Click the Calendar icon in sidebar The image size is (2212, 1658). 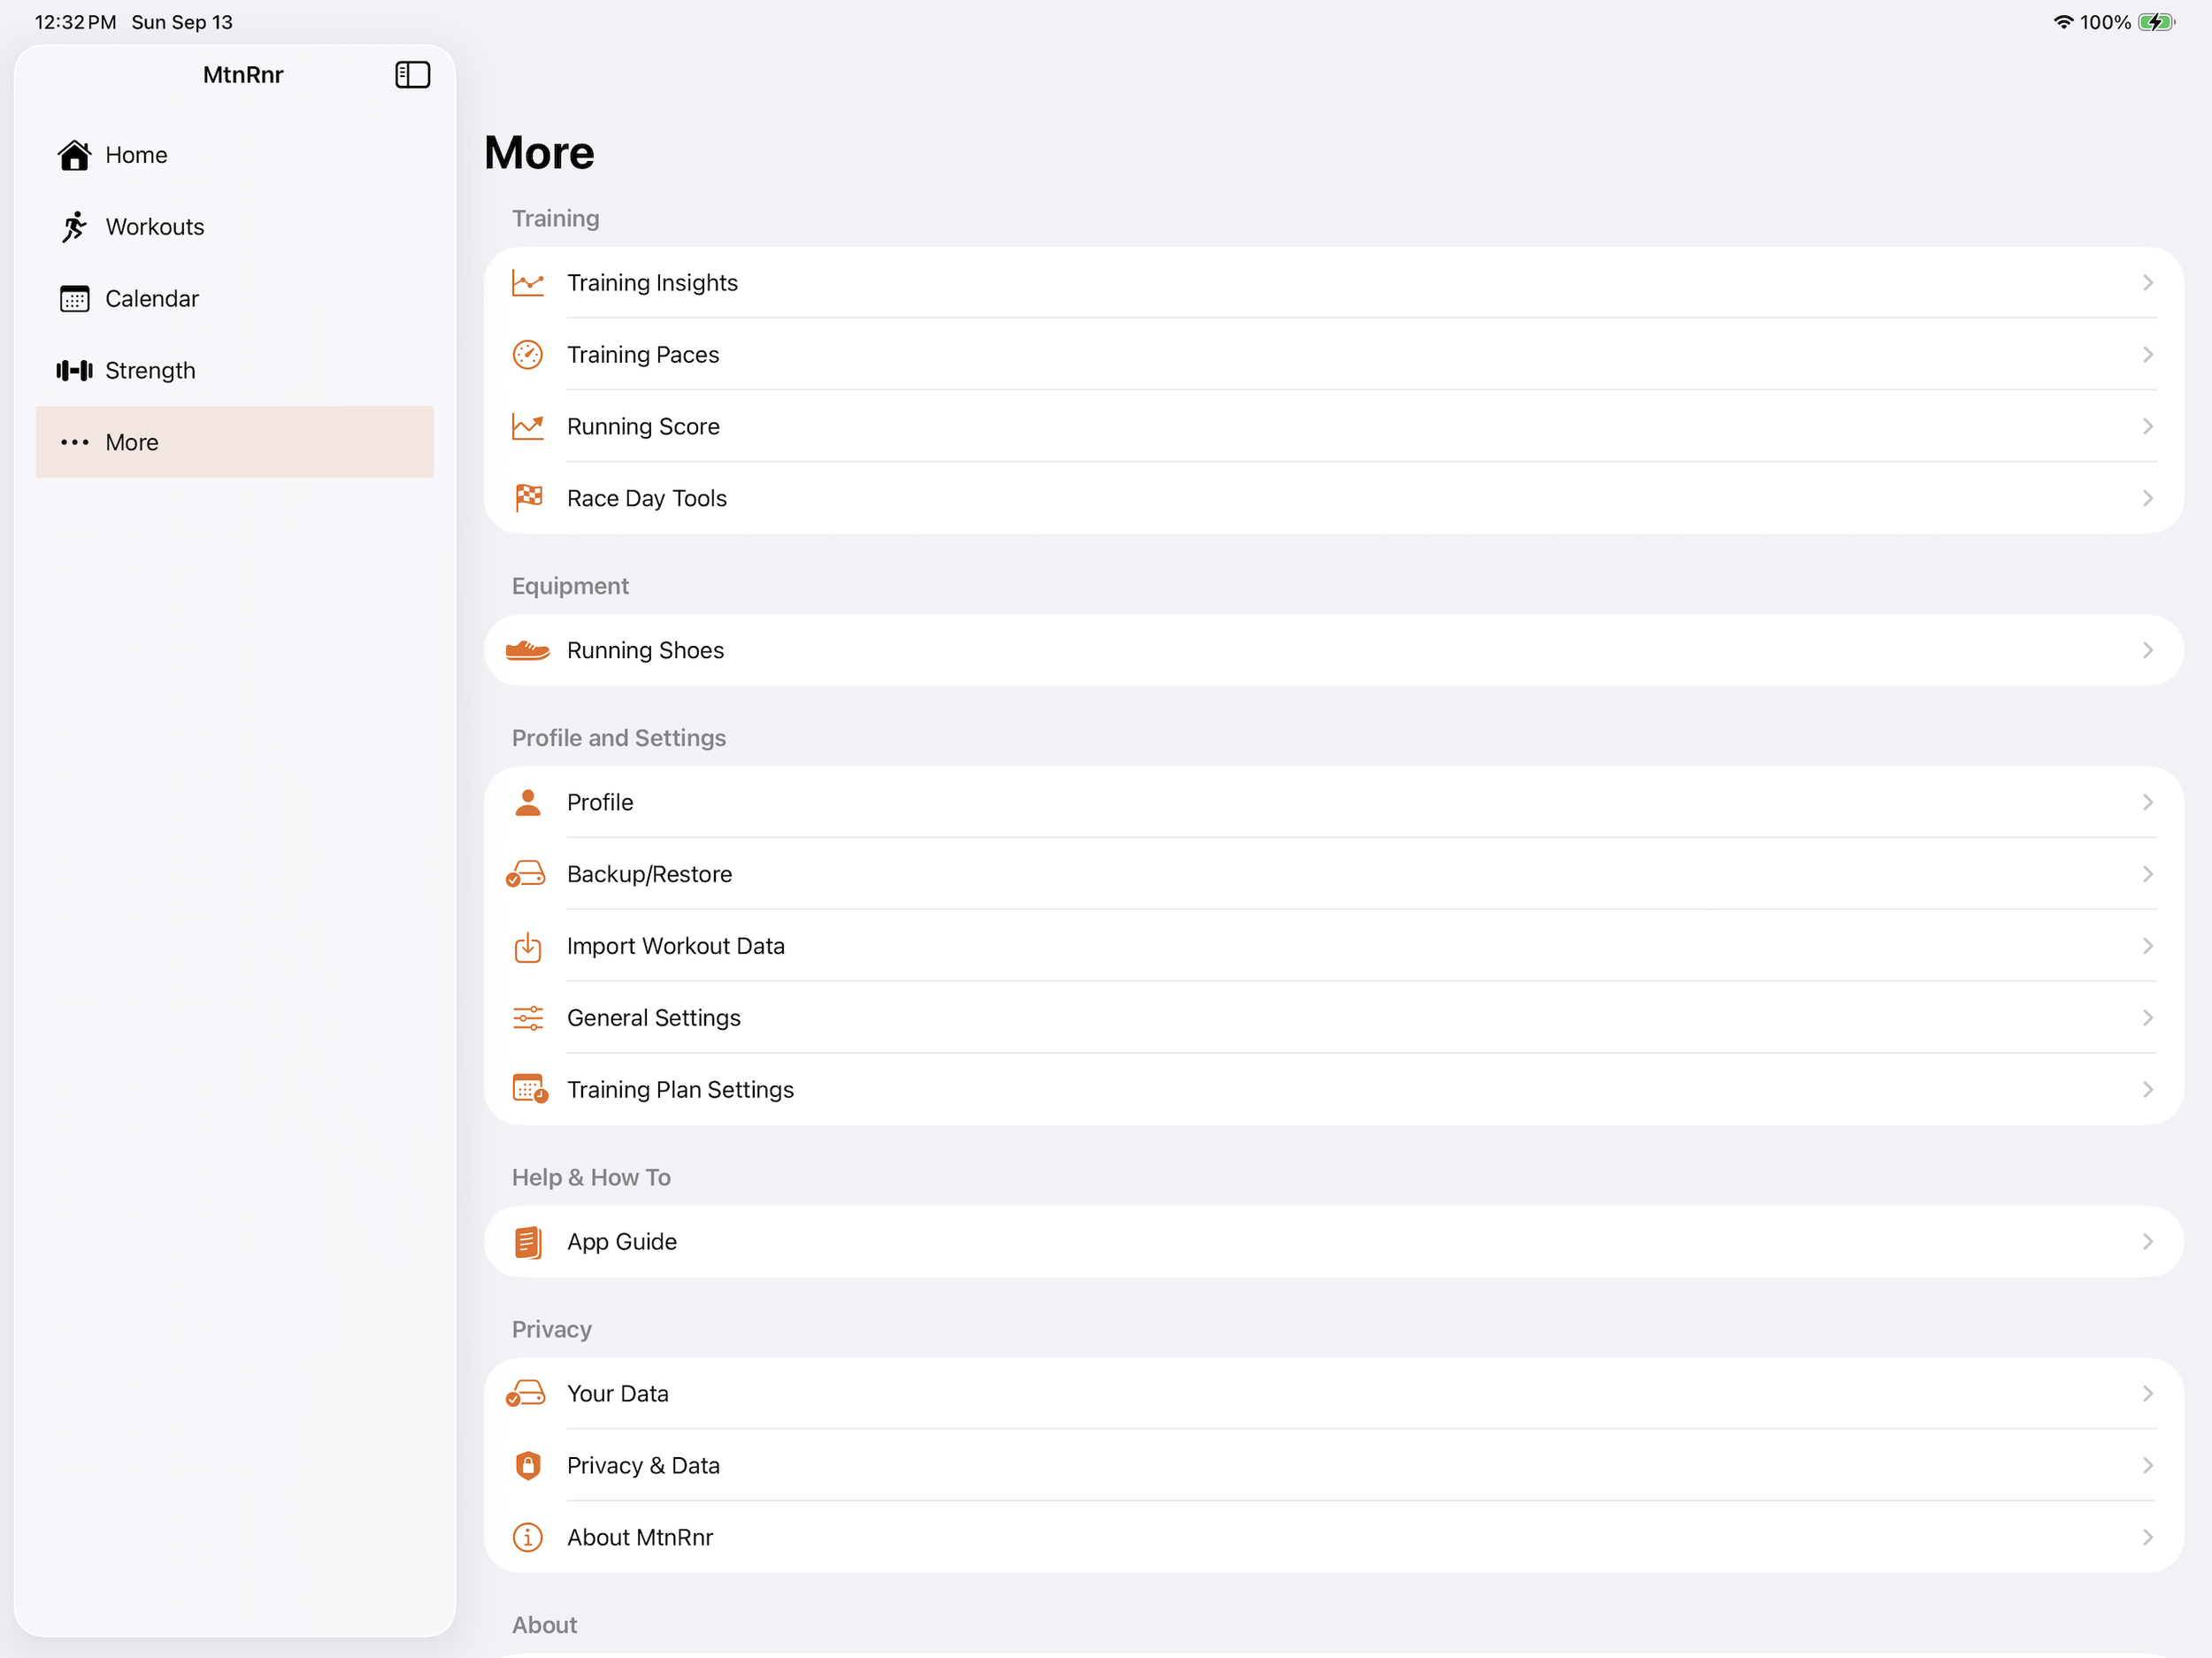tap(74, 299)
